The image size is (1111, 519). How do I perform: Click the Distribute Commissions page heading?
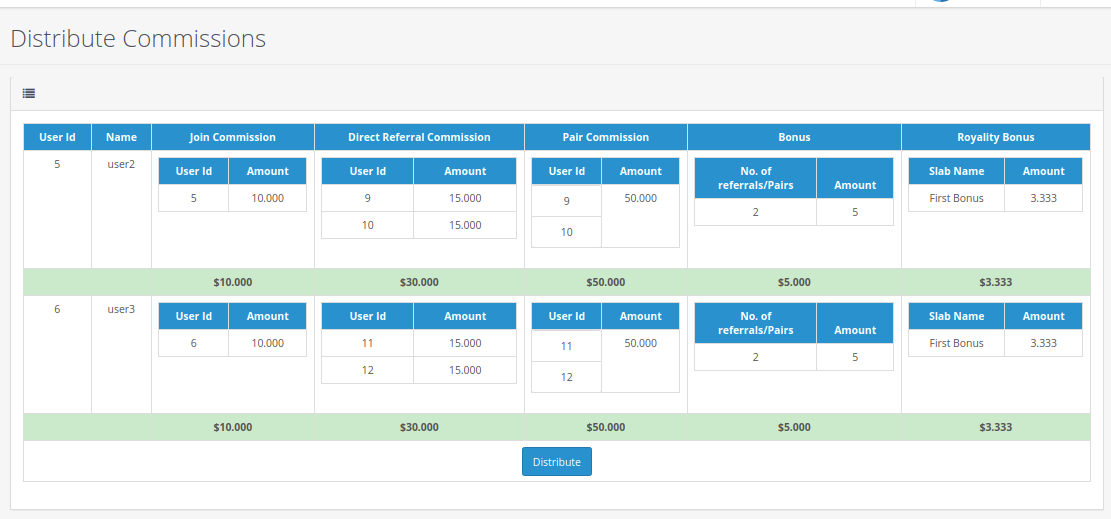pos(138,39)
